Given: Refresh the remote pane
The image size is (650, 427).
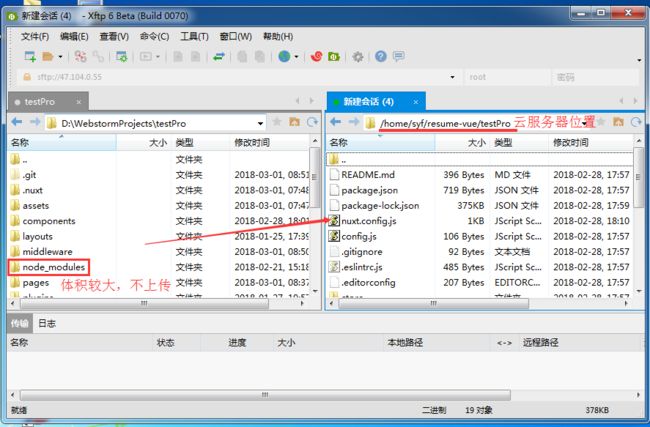Looking at the screenshot, I should 636,122.
